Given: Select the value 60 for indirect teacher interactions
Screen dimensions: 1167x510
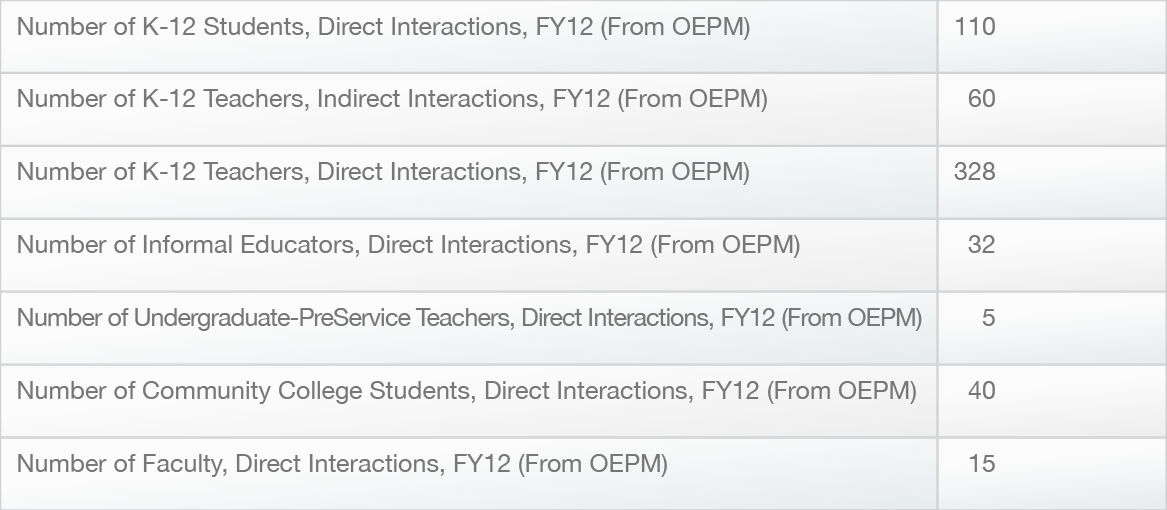Looking at the screenshot, I should coord(981,99).
